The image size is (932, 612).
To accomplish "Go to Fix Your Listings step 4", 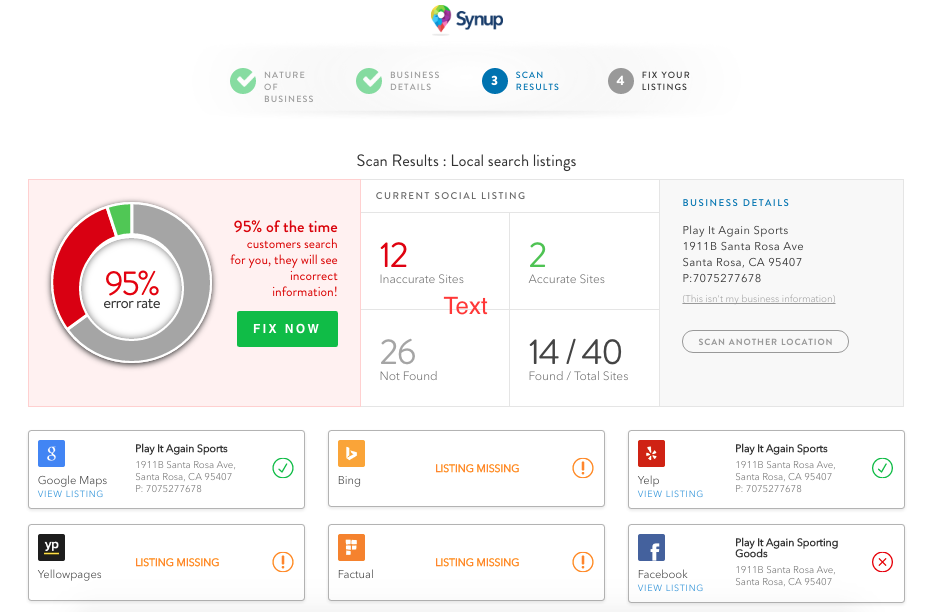I will 621,81.
